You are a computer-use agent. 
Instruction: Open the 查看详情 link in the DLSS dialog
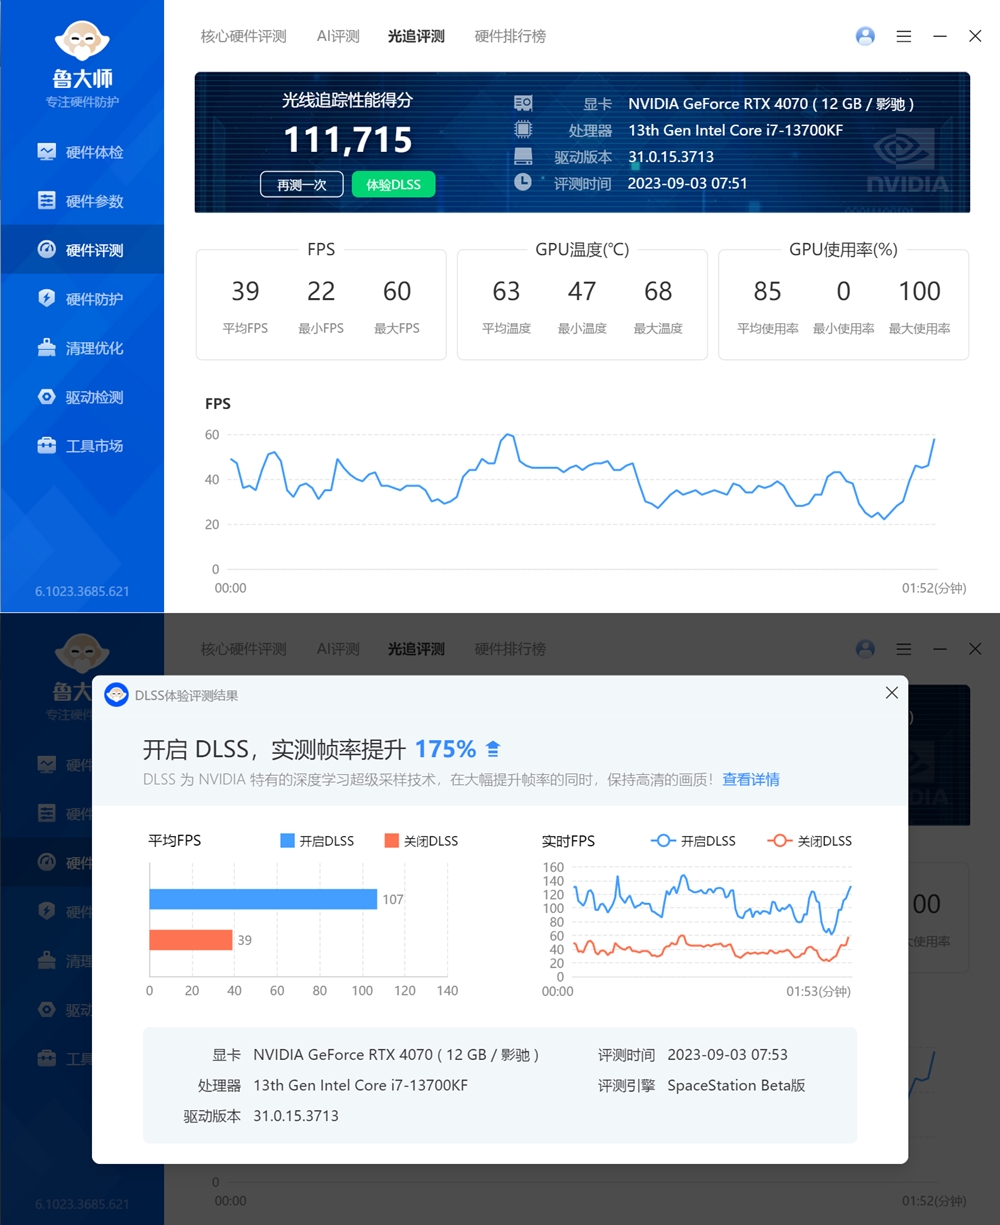click(751, 779)
